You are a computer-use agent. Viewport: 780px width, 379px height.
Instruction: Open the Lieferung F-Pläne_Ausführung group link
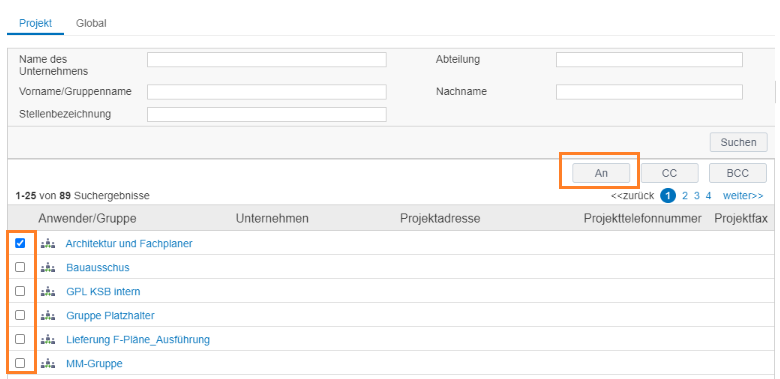[x=138, y=340]
